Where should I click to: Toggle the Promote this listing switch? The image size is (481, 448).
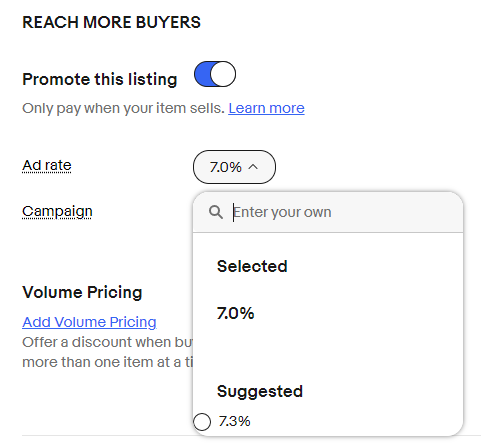(x=215, y=74)
